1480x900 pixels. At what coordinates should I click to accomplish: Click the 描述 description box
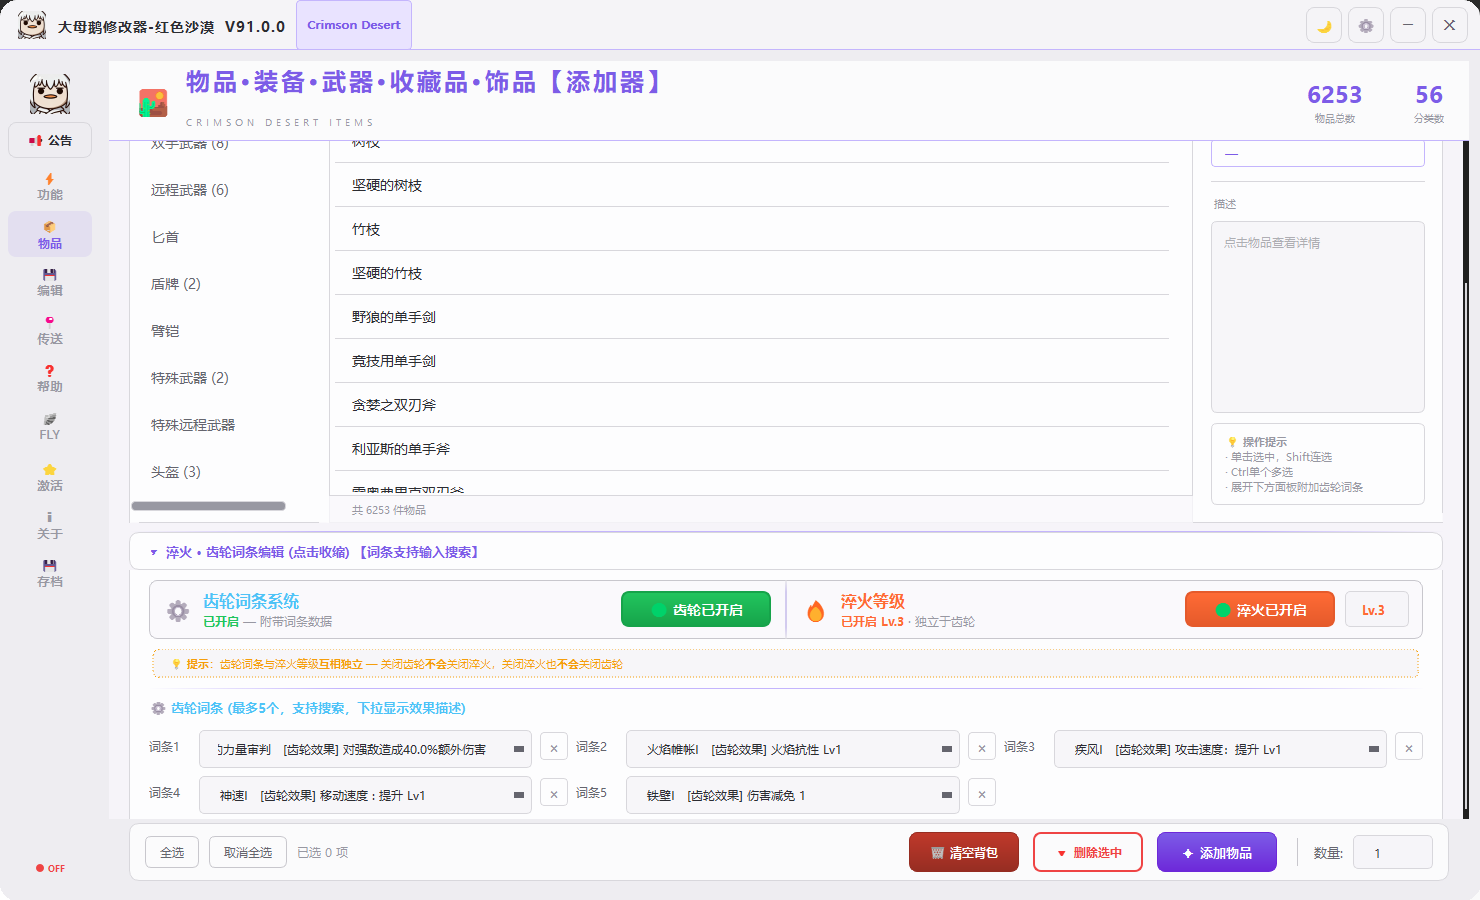coord(1318,317)
